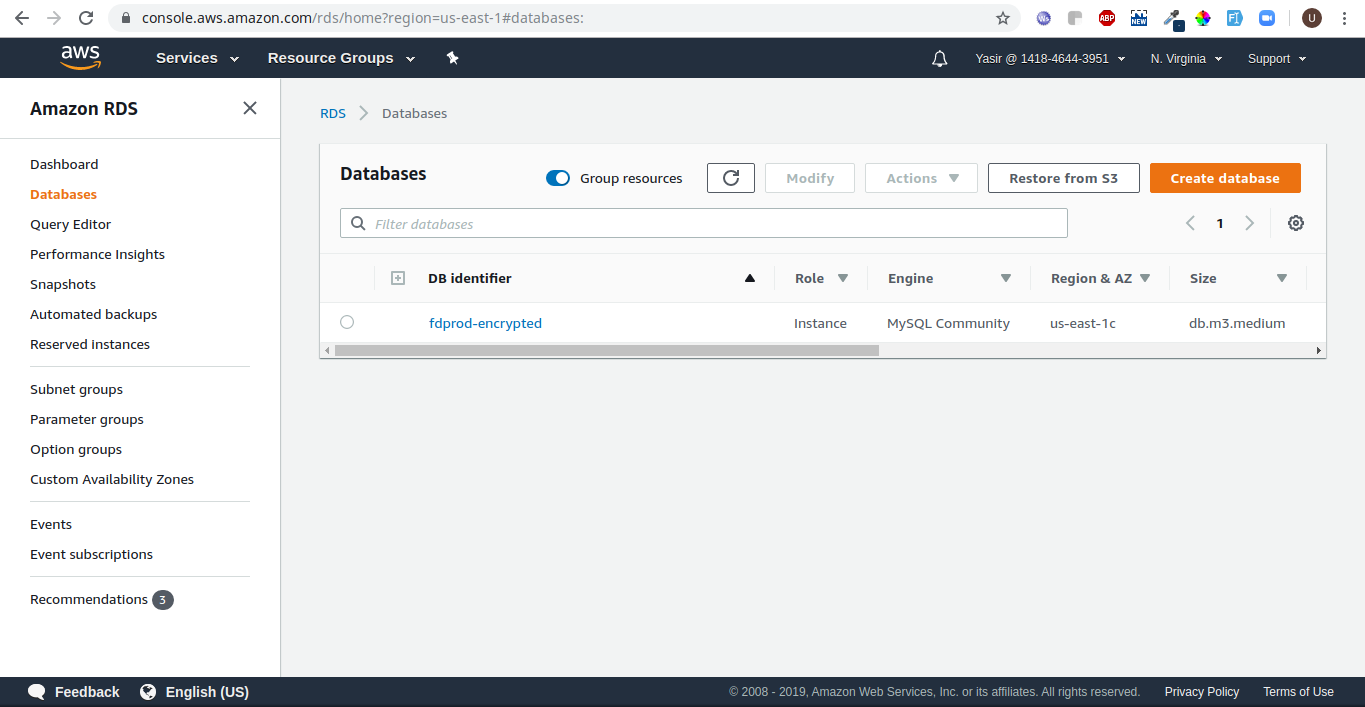Toggle the Group resources switch
Viewport: 1365px width, 707px height.
coord(558,178)
